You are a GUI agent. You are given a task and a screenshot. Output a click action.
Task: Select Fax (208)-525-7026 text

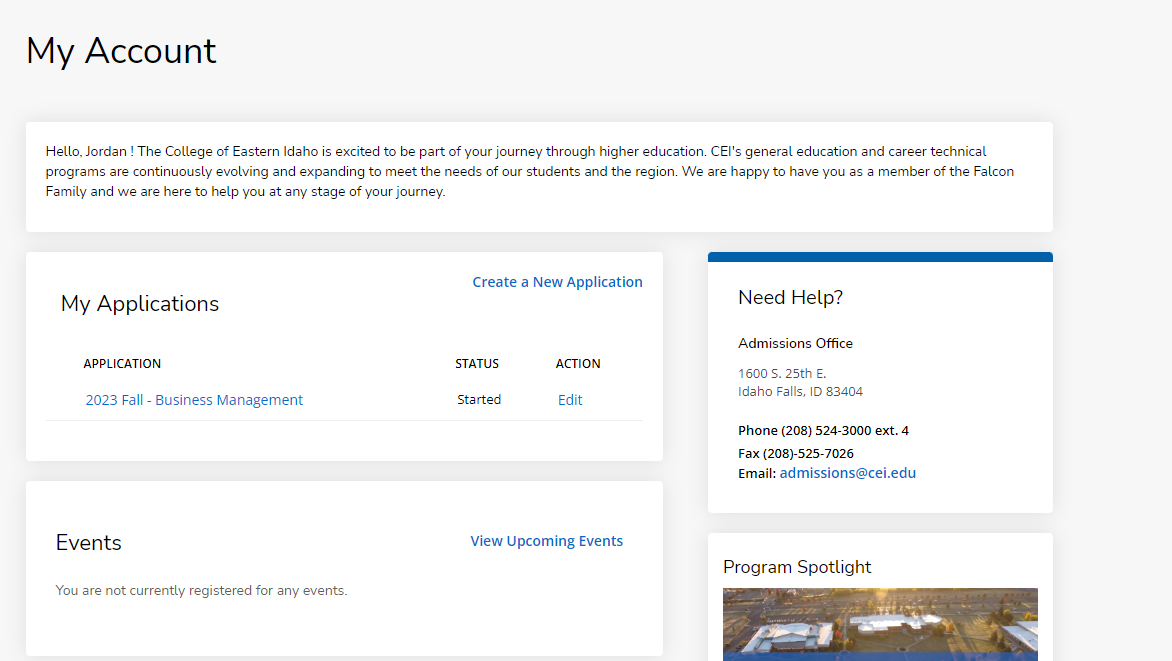(795, 453)
